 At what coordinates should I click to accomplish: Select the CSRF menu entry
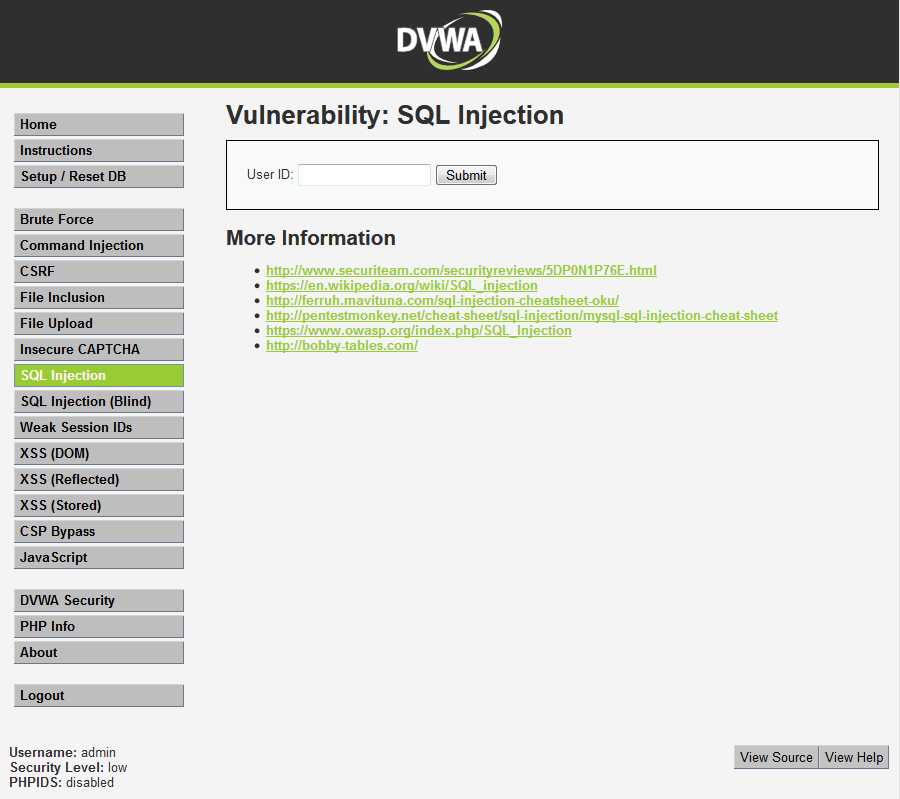(x=99, y=271)
